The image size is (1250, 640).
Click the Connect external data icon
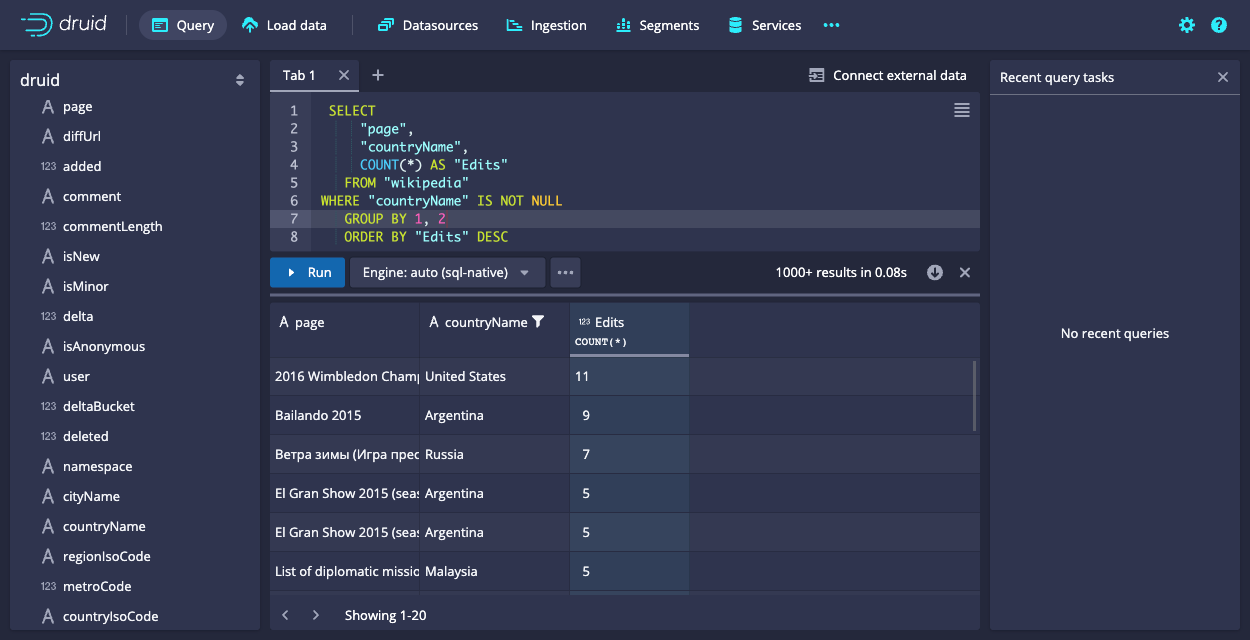[x=818, y=75]
